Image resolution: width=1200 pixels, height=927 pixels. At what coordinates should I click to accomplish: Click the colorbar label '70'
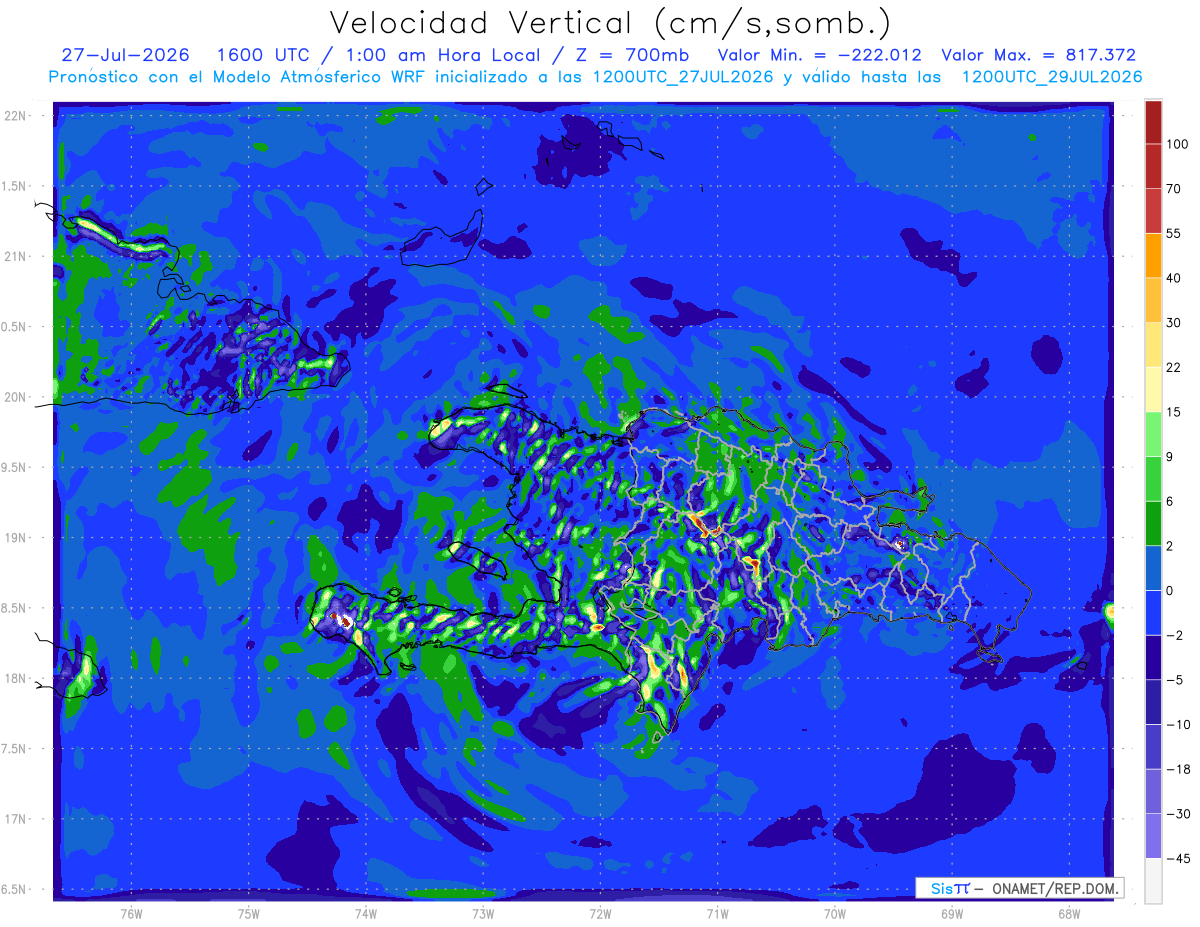coord(1174,189)
